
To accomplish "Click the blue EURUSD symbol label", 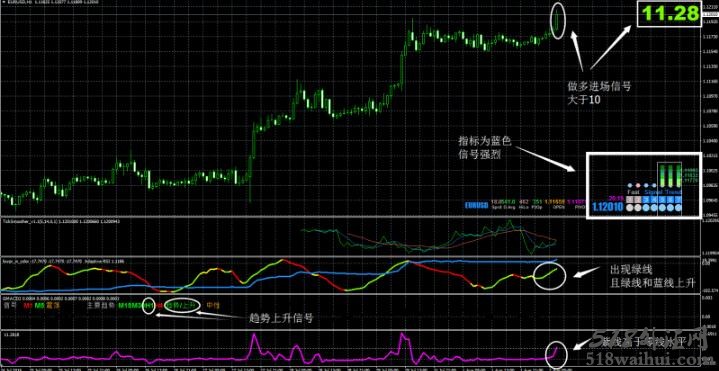I will point(476,205).
